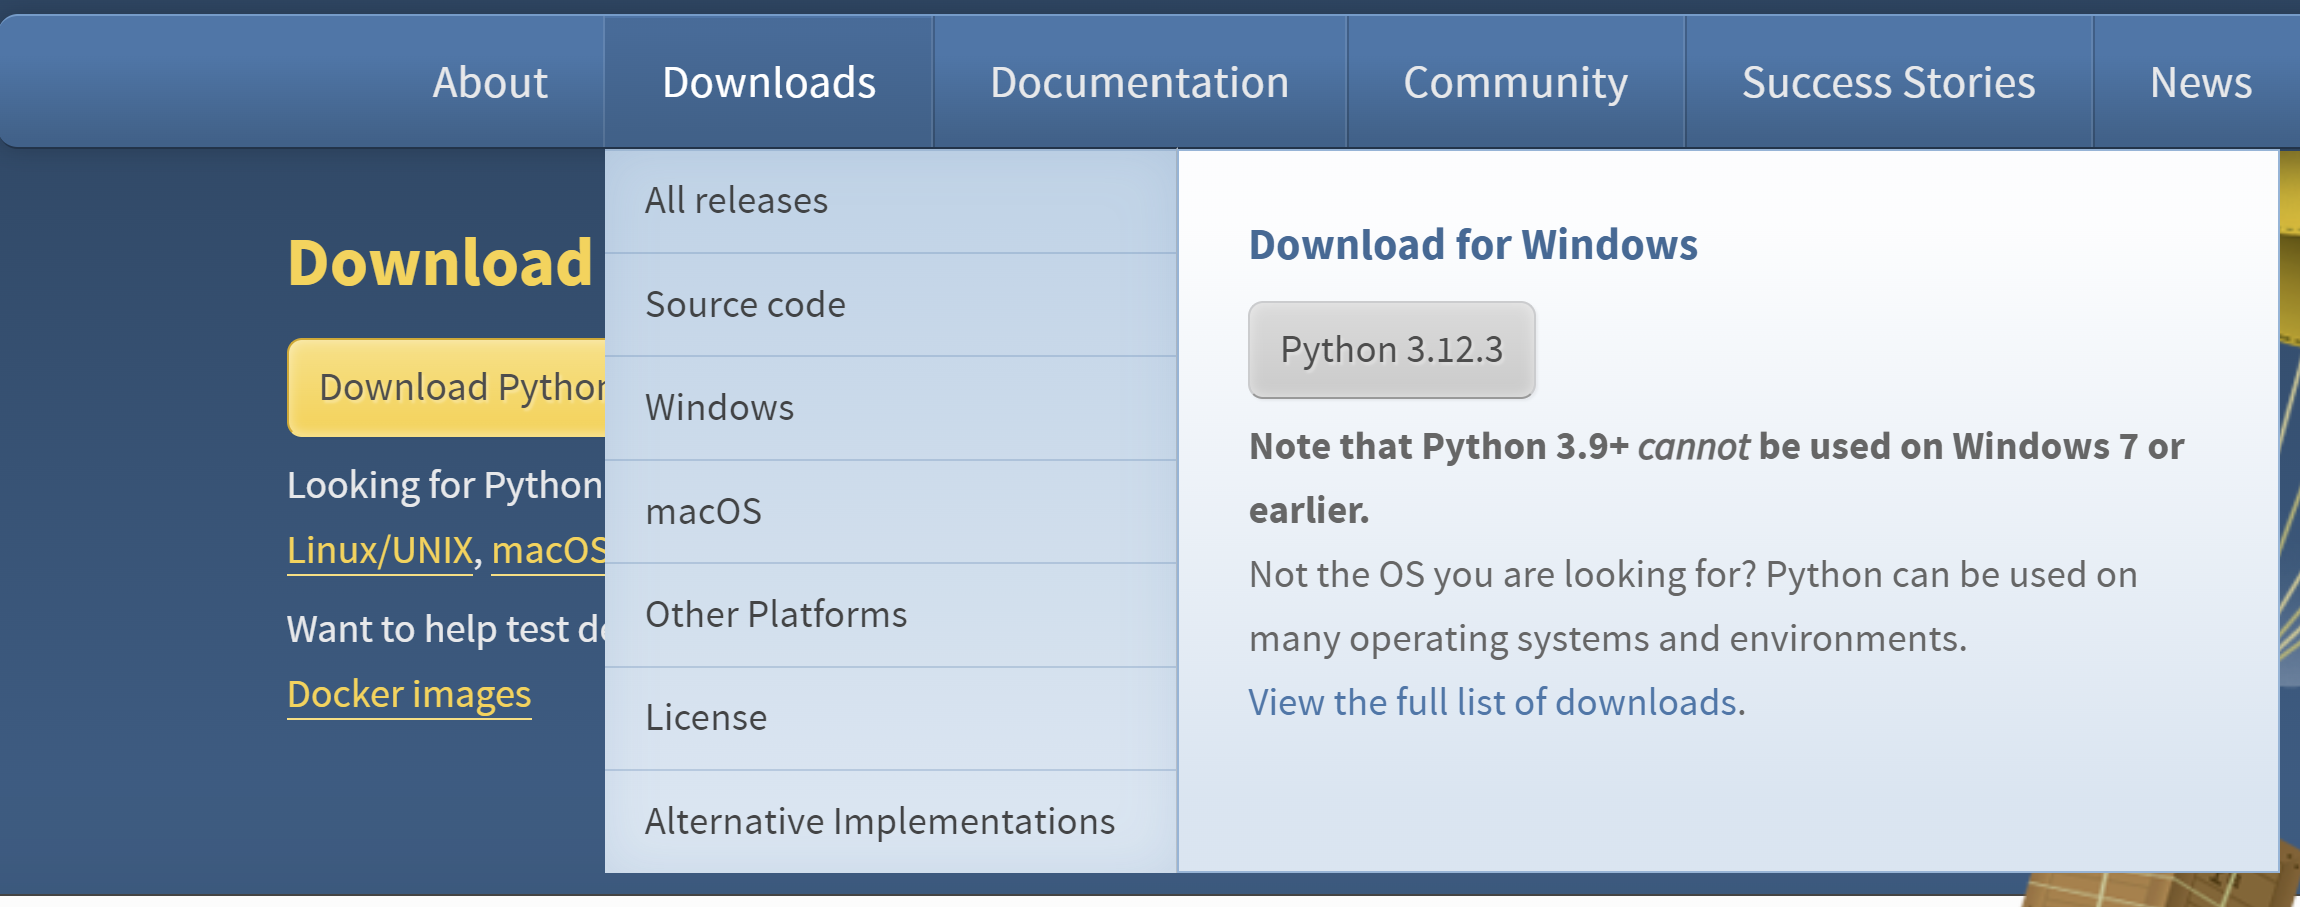Open the About menu in the navigation bar
This screenshot has width=2300, height=907.
[490, 83]
